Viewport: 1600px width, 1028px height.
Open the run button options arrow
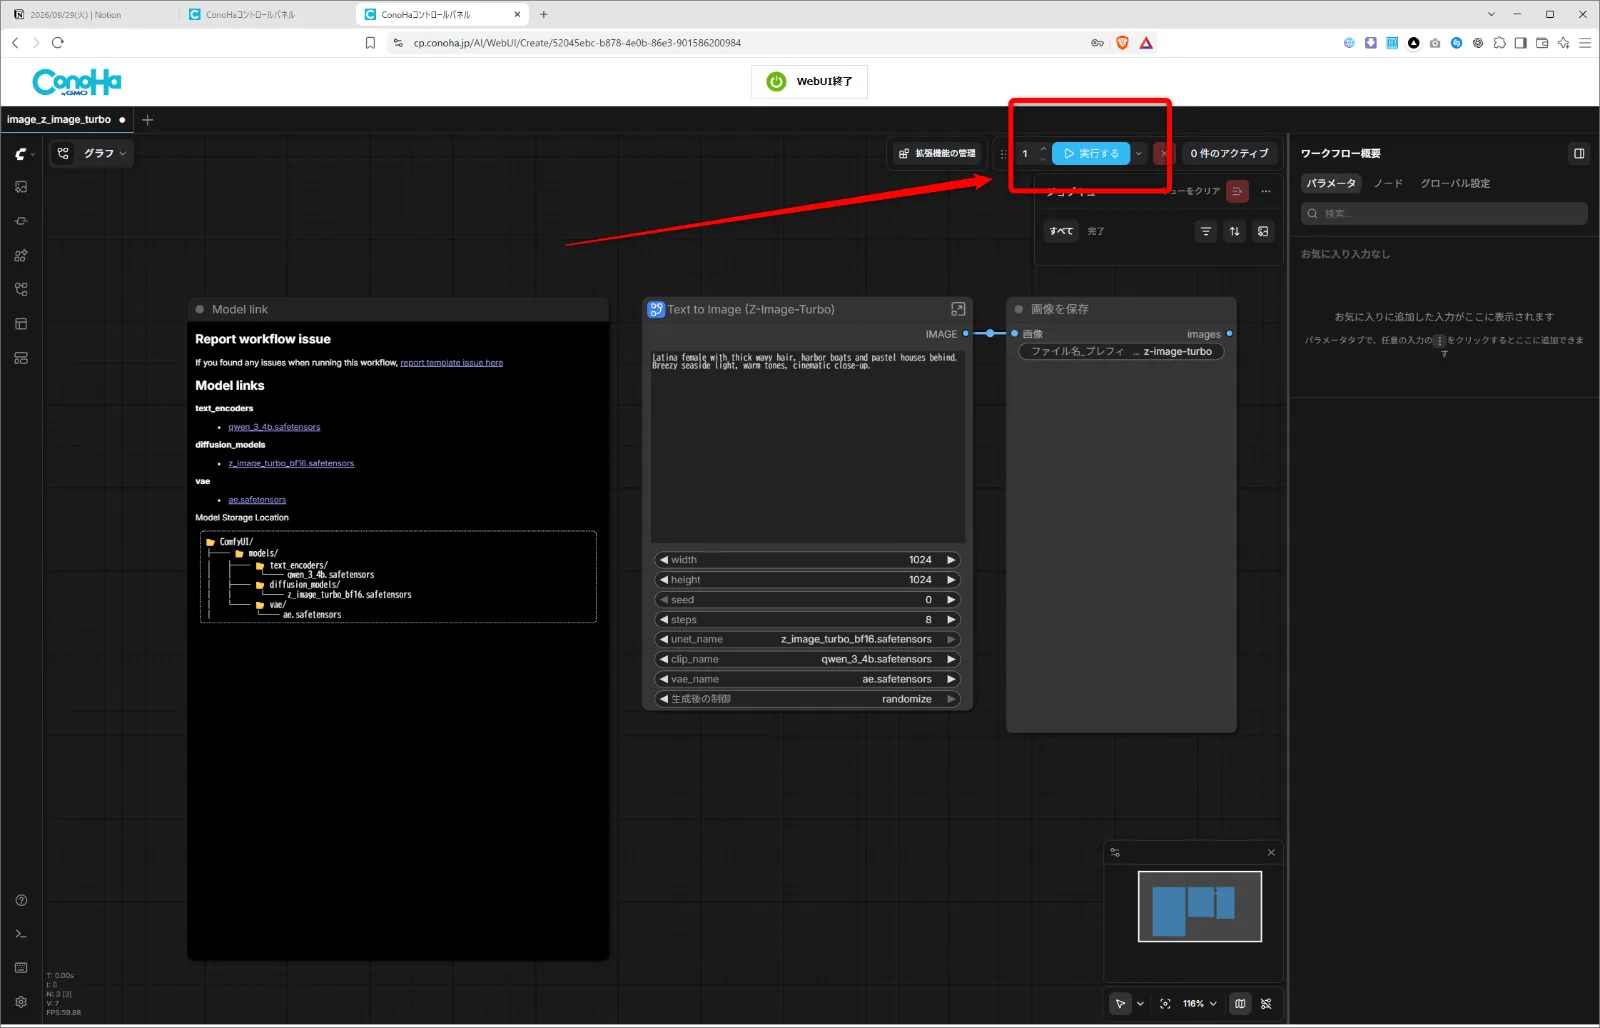[x=1138, y=154]
